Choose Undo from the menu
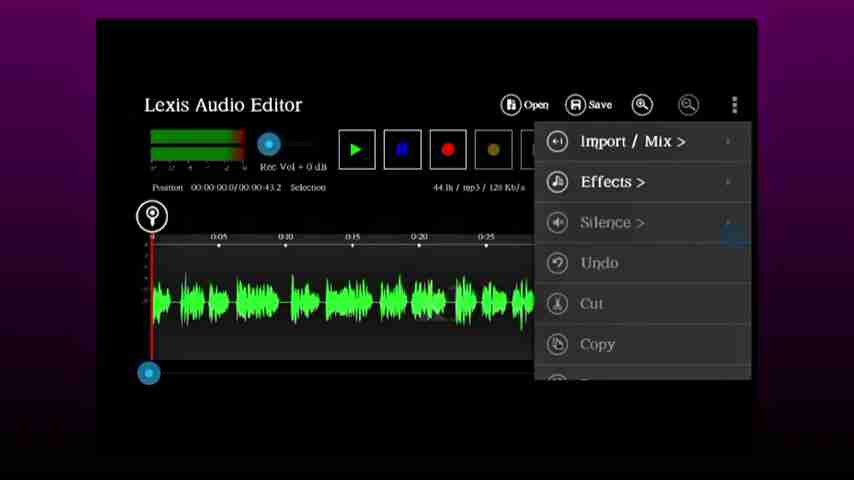Screen dimensions: 854x480 click(x=643, y=263)
